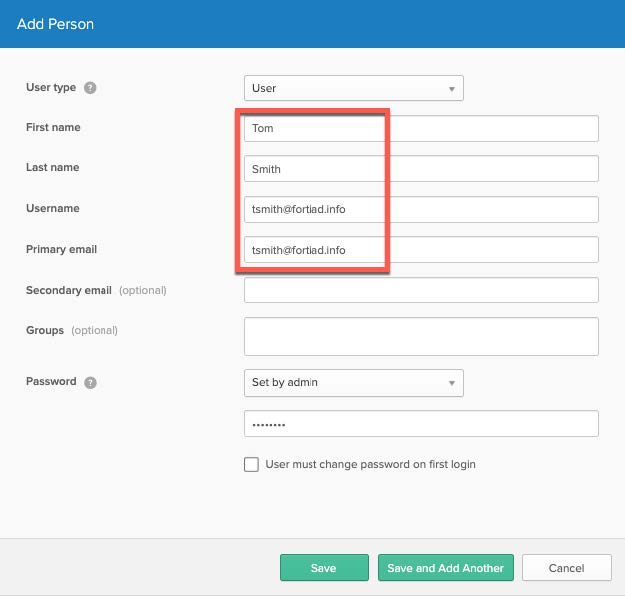This screenshot has height=596, width=625.
Task: Focus the First name field containing Tom
Action: coord(420,129)
